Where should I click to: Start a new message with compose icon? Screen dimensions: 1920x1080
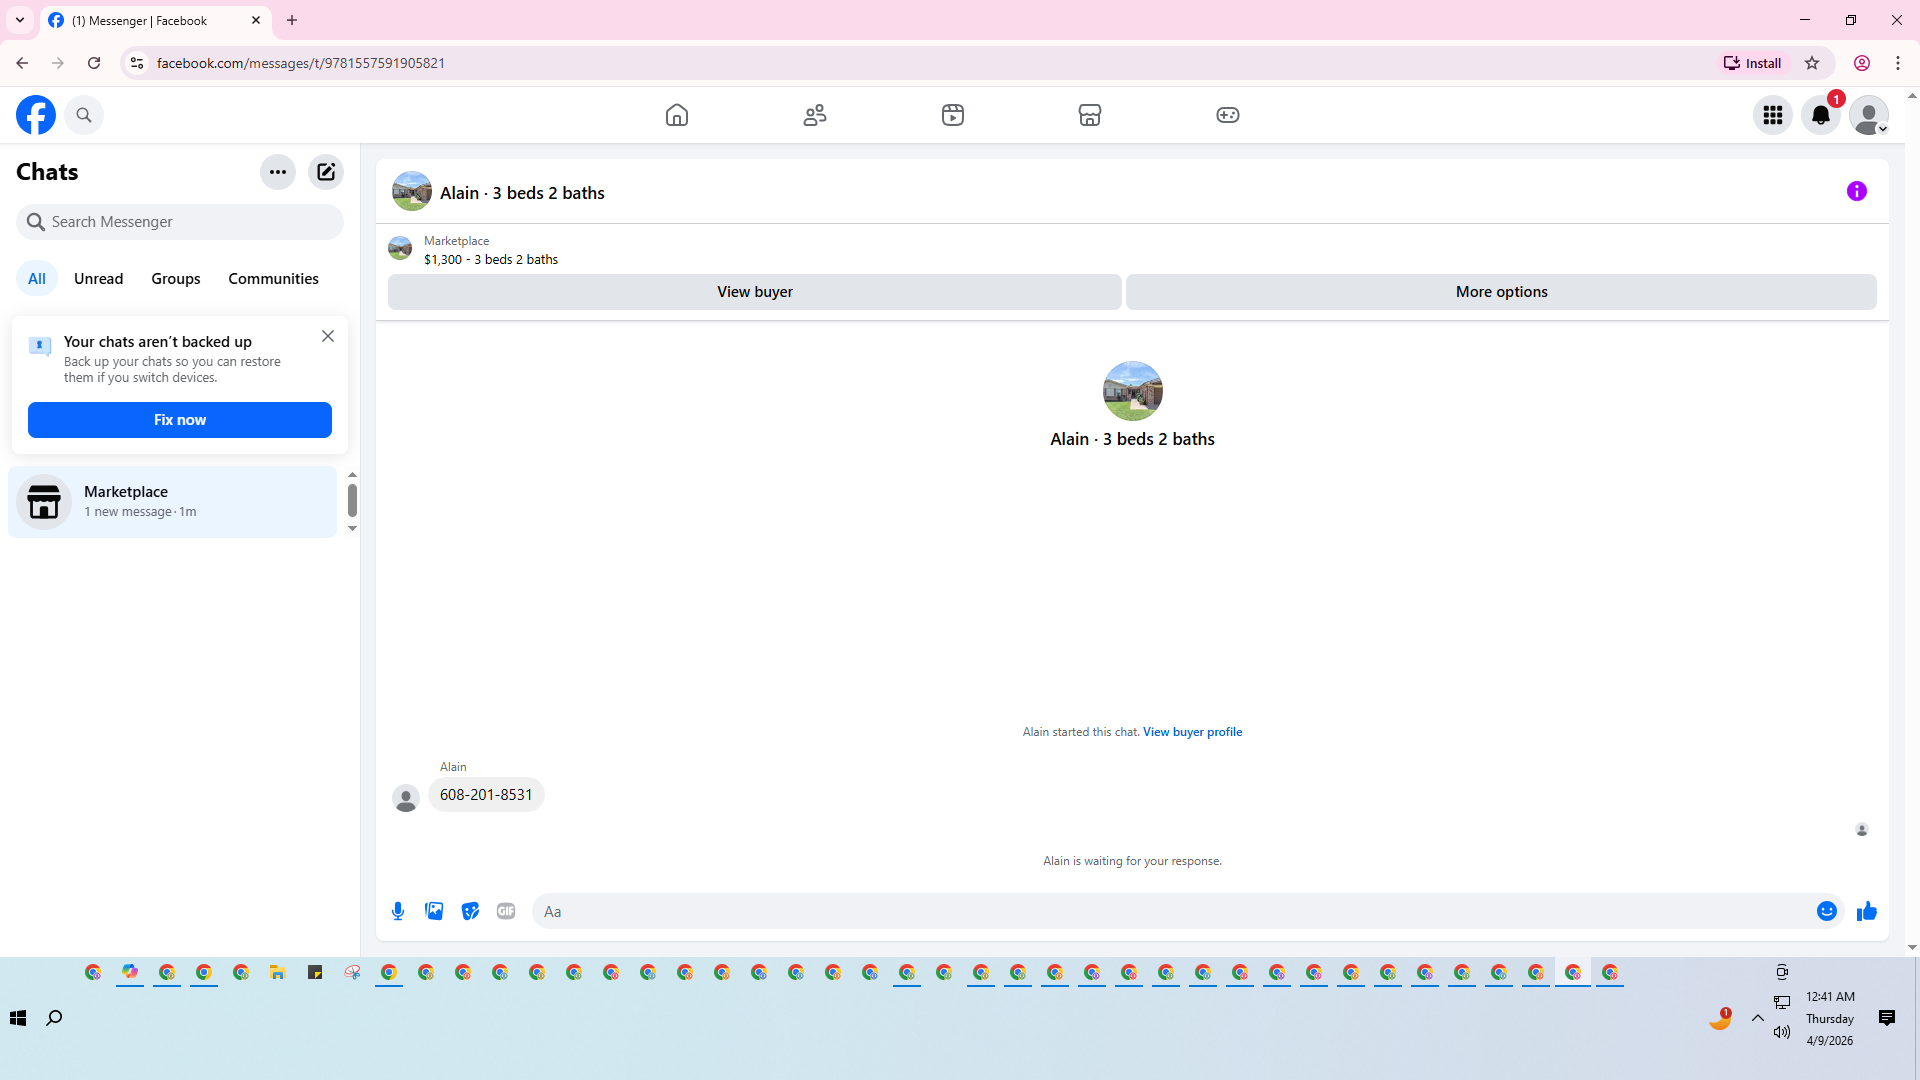pyautogui.click(x=326, y=172)
